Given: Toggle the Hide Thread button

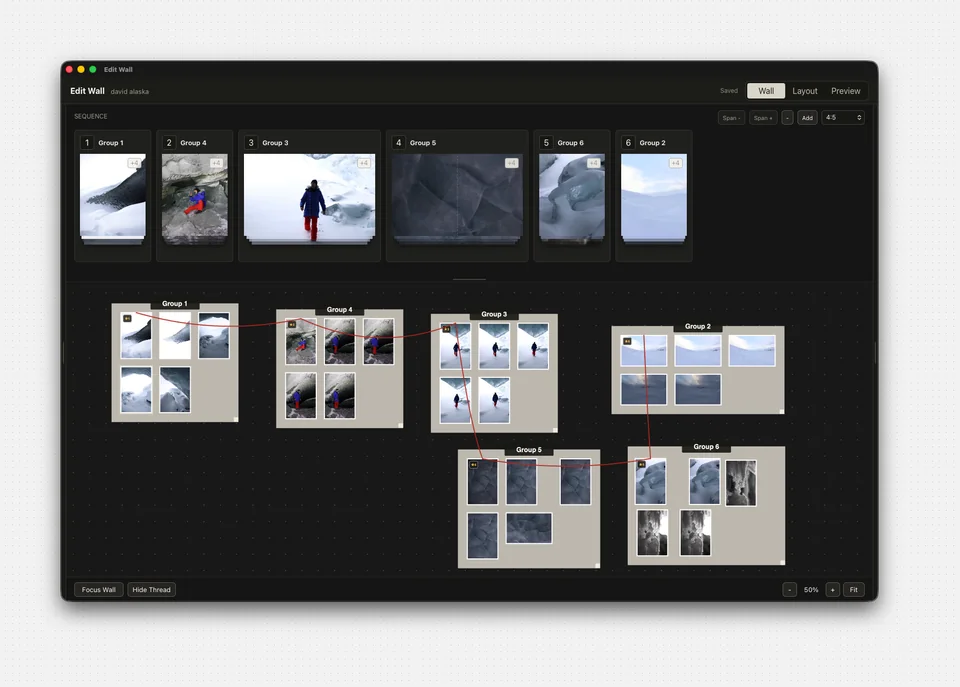Looking at the screenshot, I should click(x=151, y=590).
